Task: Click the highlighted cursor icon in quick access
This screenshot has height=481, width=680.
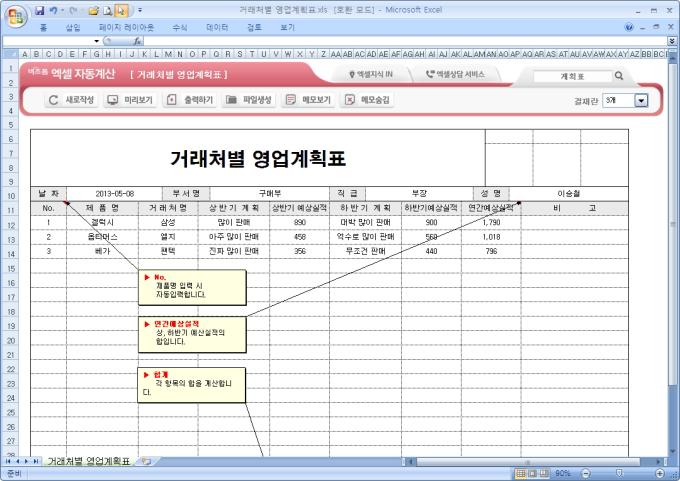Action: pyautogui.click(x=121, y=10)
